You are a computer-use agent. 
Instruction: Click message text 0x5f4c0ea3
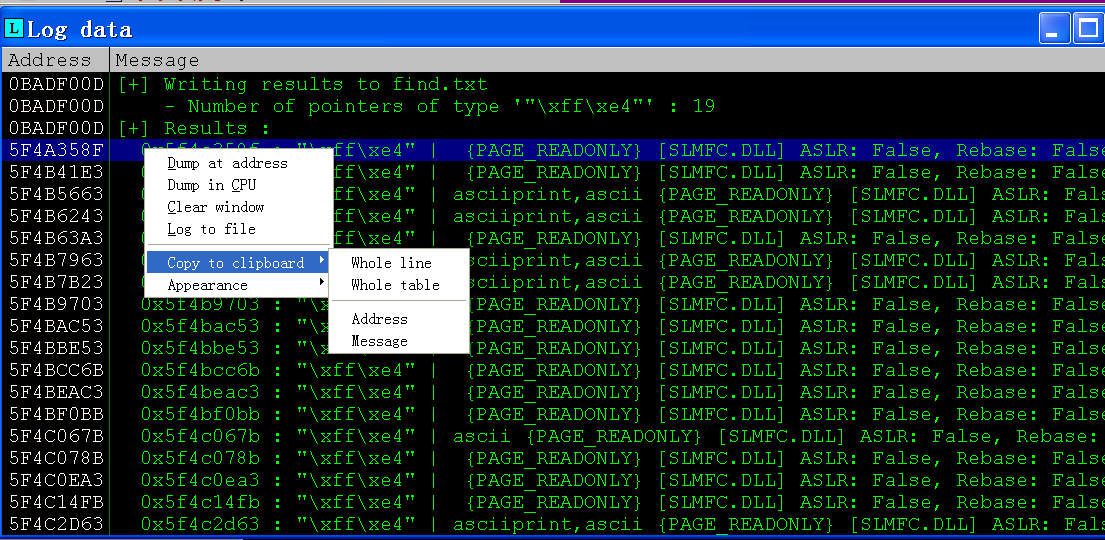(x=200, y=480)
